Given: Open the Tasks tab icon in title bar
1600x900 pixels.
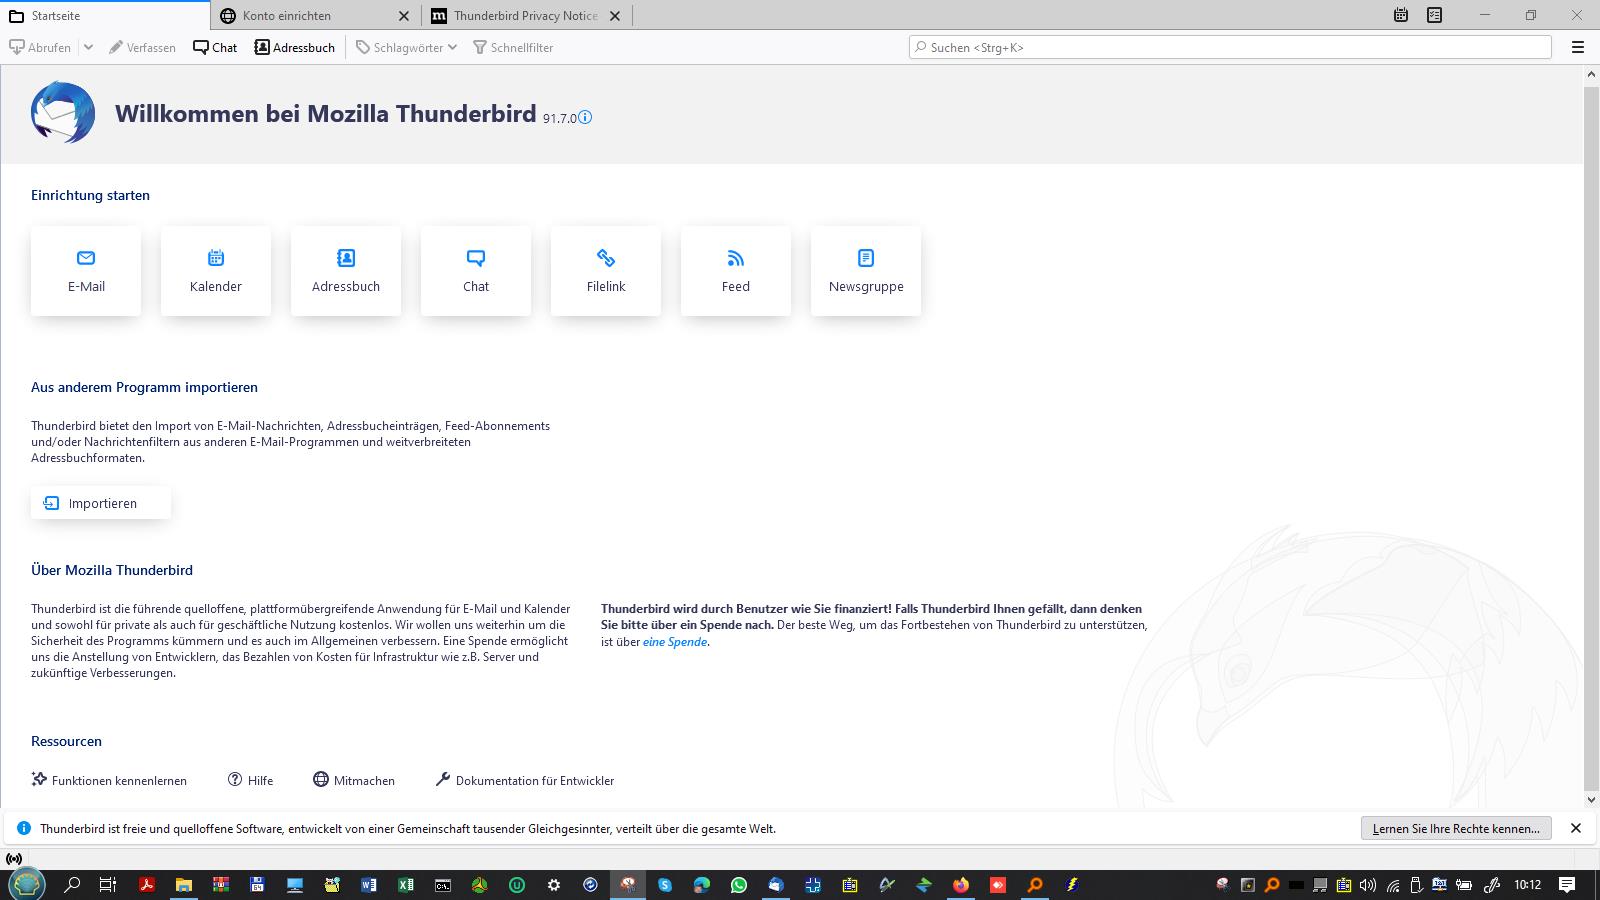Looking at the screenshot, I should (x=1435, y=15).
